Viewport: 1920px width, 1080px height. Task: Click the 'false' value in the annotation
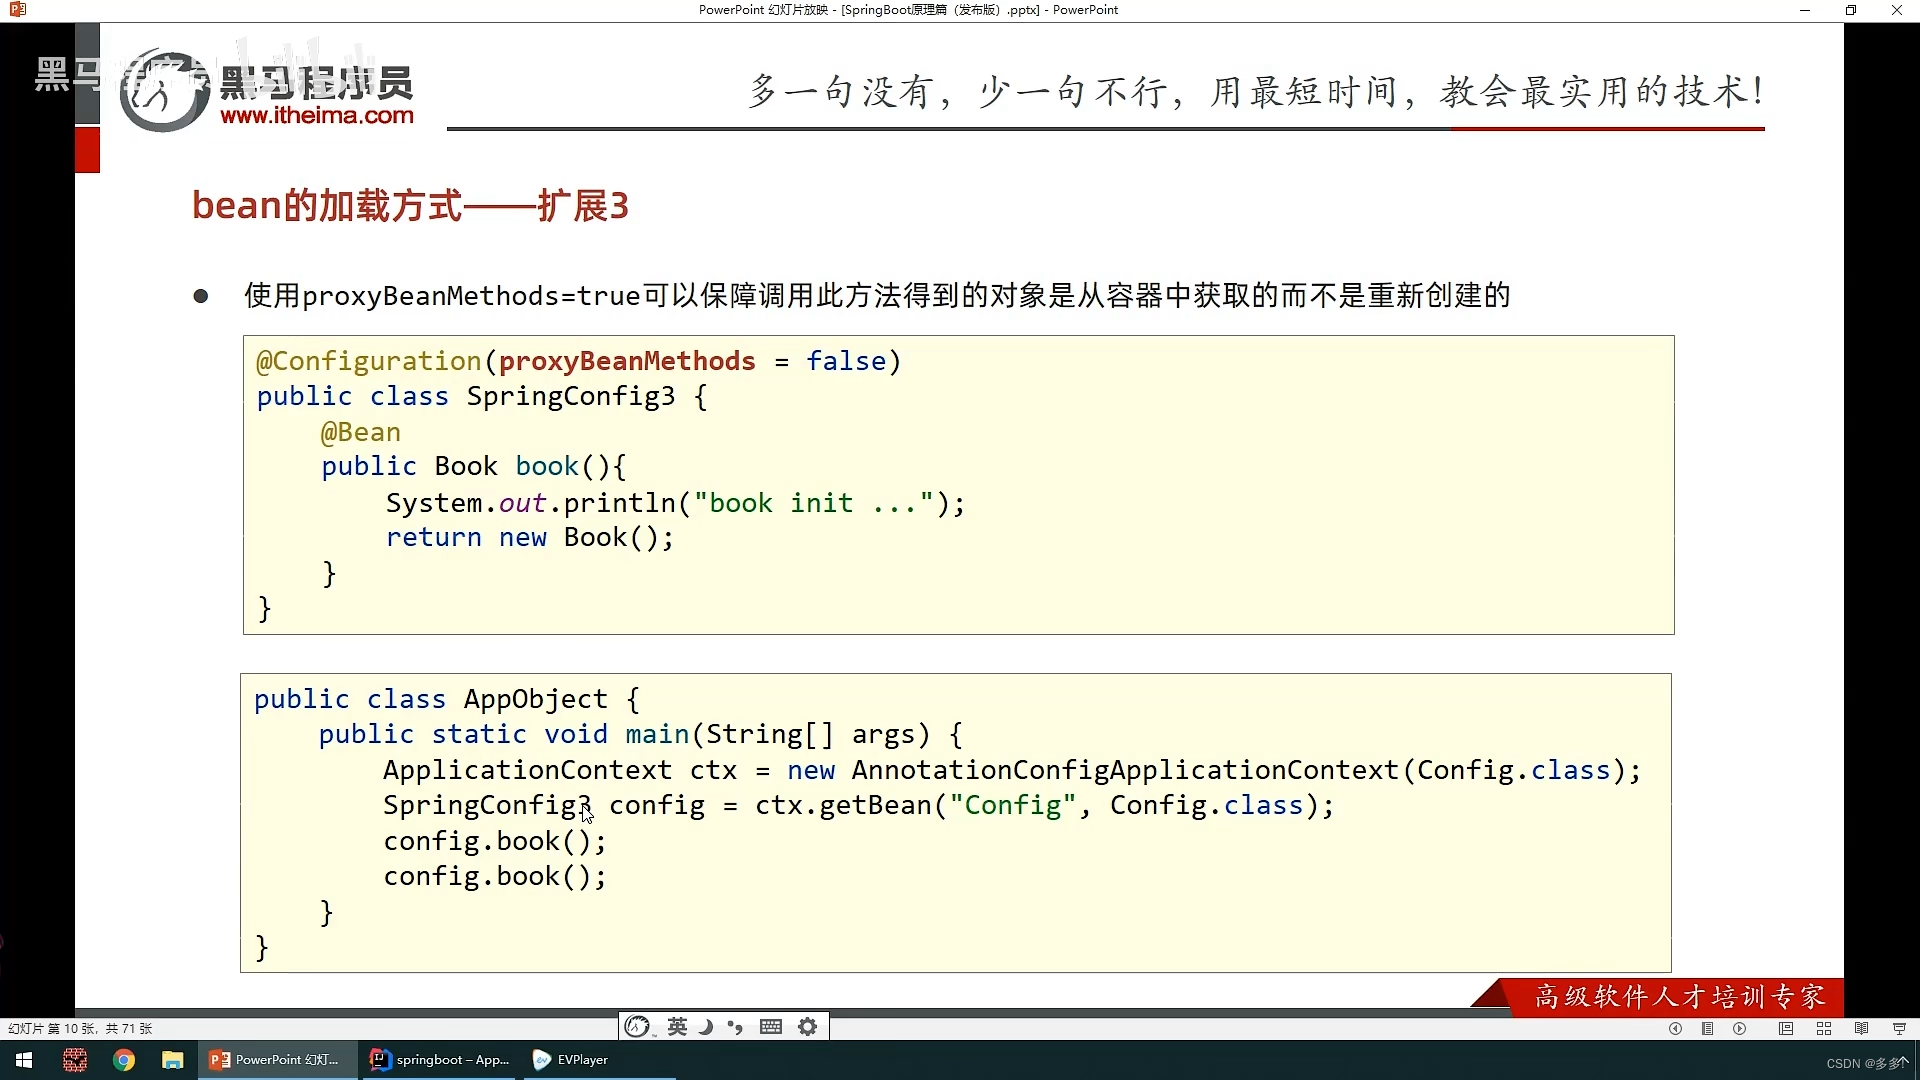[x=846, y=361]
